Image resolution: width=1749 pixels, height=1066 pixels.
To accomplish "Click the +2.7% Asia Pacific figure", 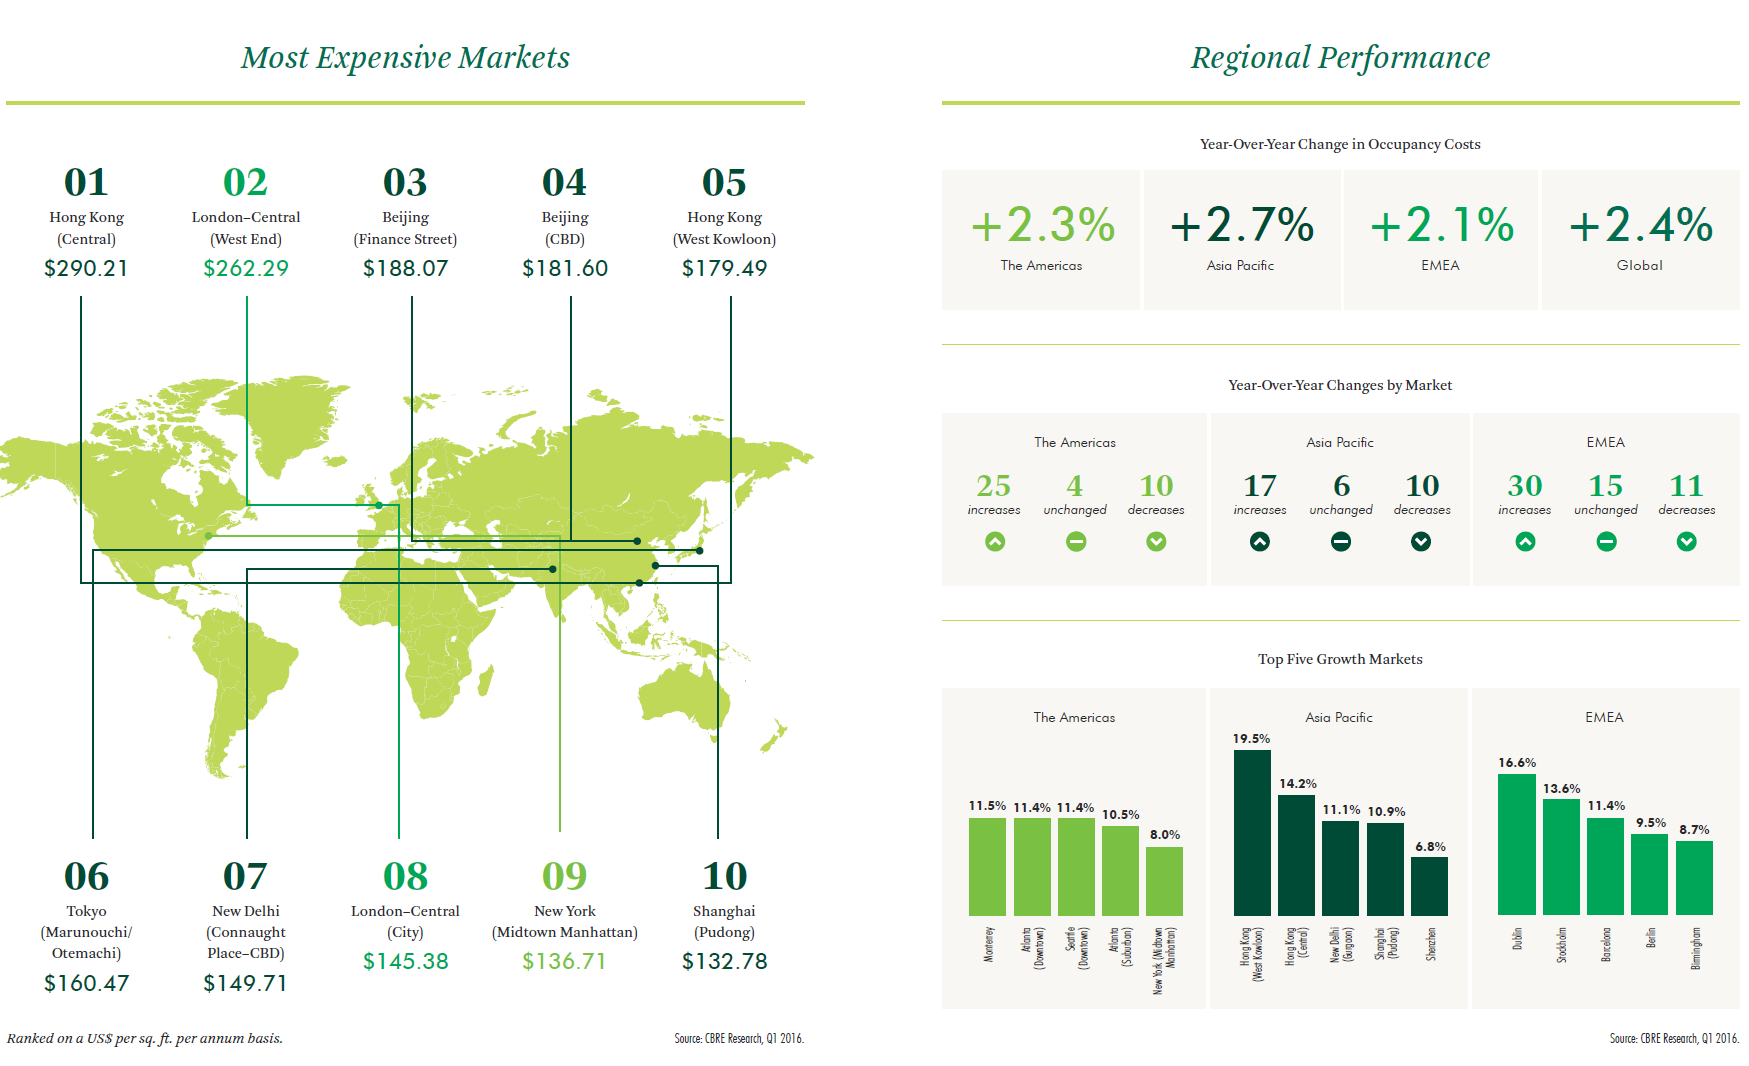I will (1241, 225).
